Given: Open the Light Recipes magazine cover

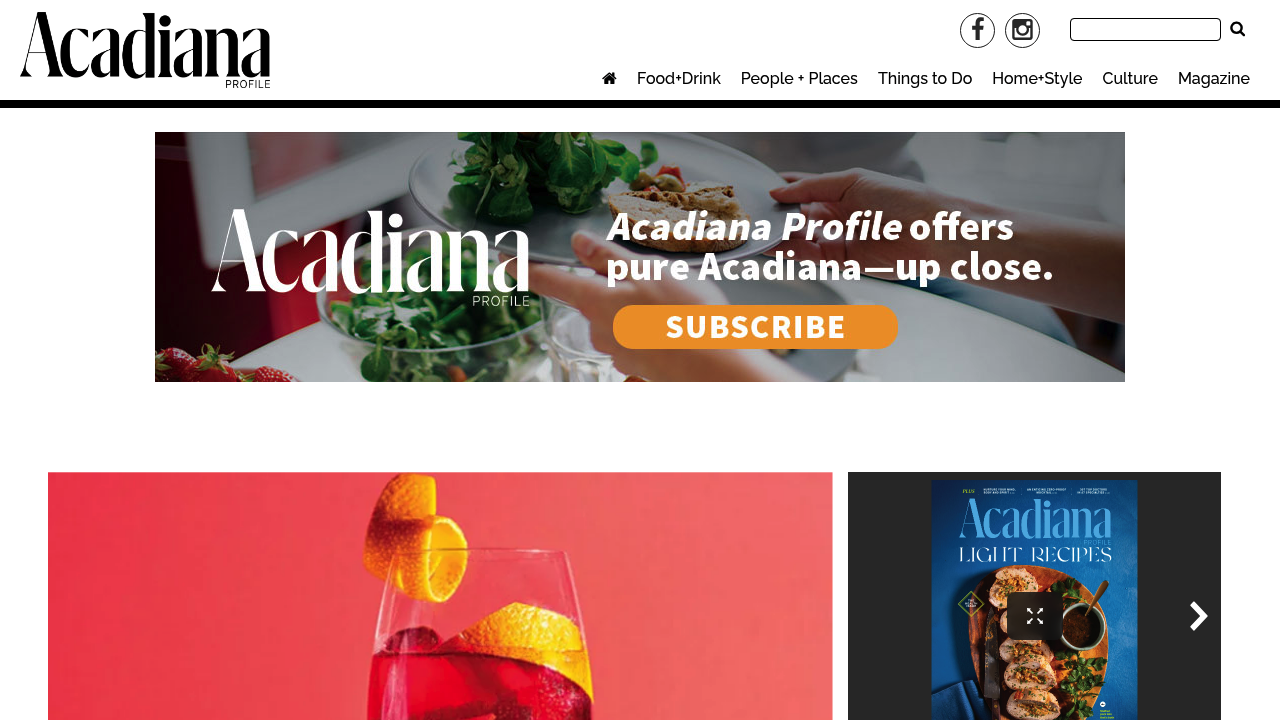Looking at the screenshot, I should 1034,600.
